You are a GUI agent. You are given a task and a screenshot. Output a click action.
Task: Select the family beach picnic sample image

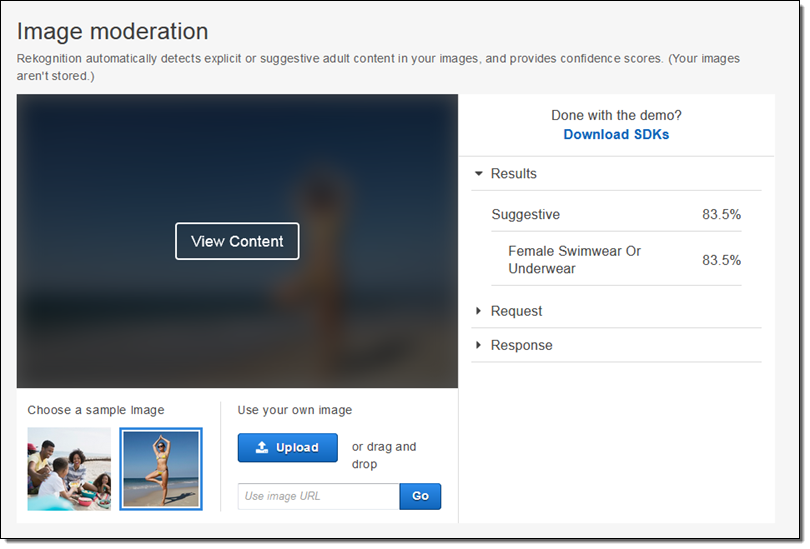tap(69, 469)
